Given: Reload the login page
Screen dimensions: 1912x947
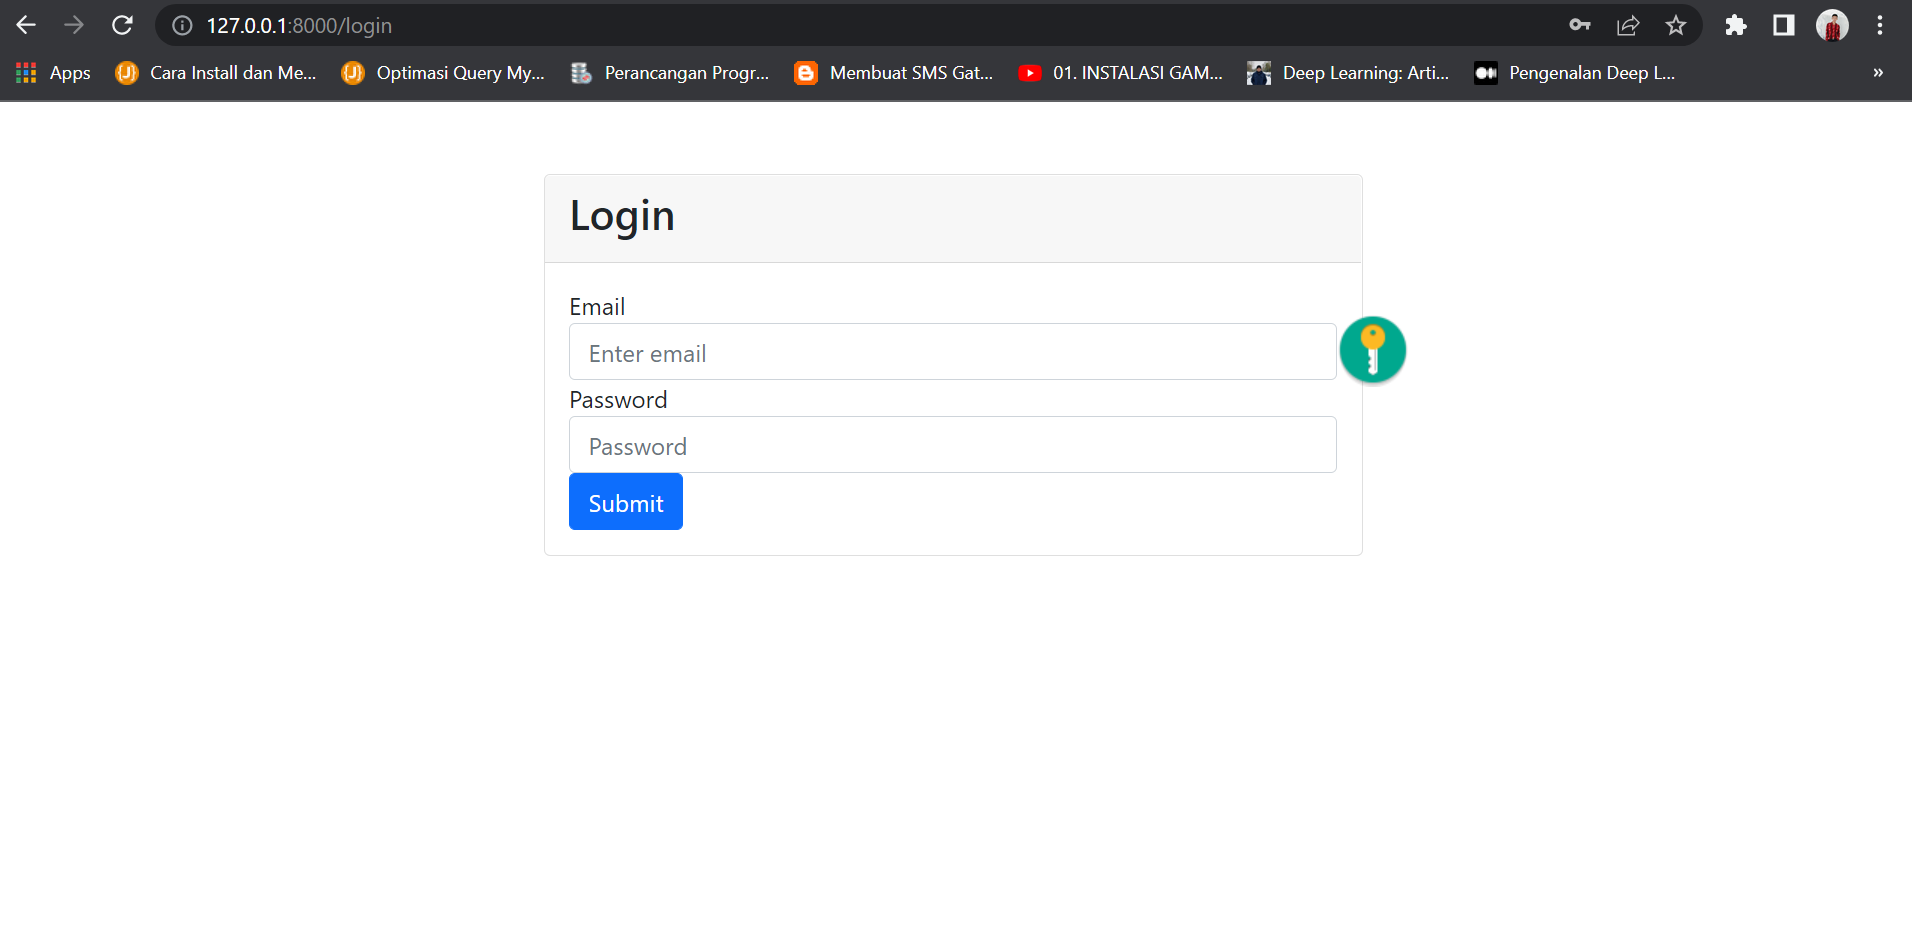Looking at the screenshot, I should (x=122, y=25).
